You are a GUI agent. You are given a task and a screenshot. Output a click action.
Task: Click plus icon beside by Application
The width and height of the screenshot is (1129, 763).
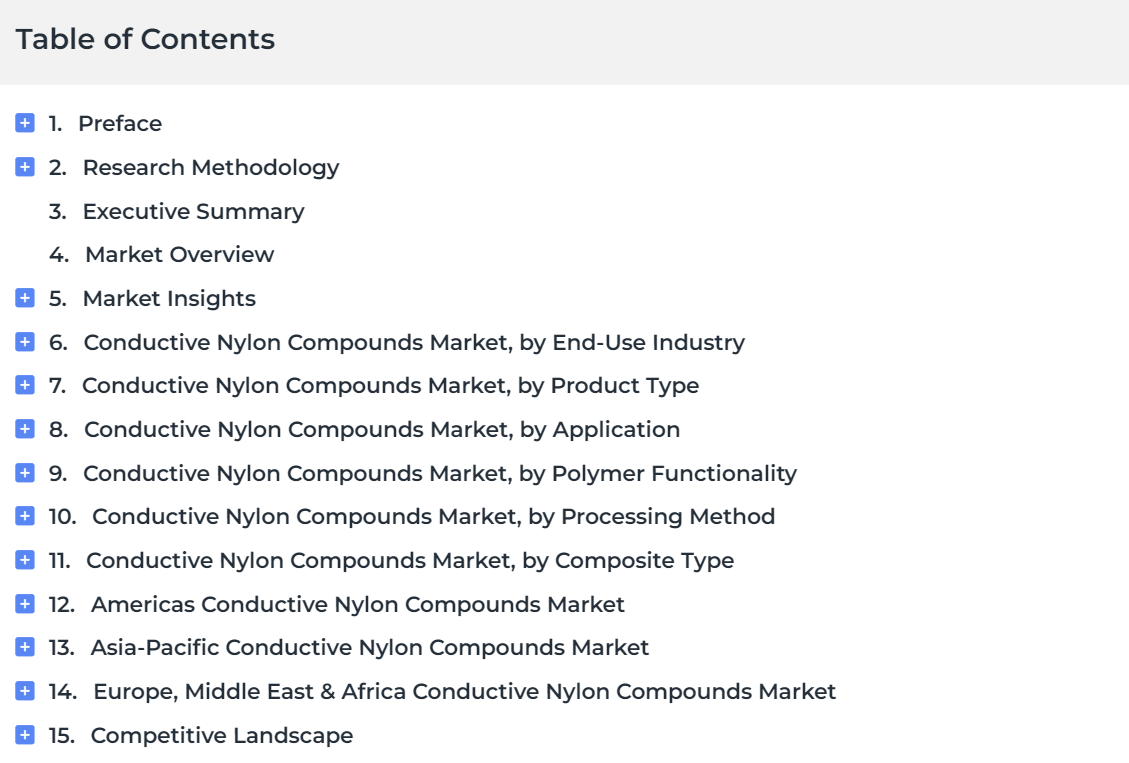pos(25,429)
